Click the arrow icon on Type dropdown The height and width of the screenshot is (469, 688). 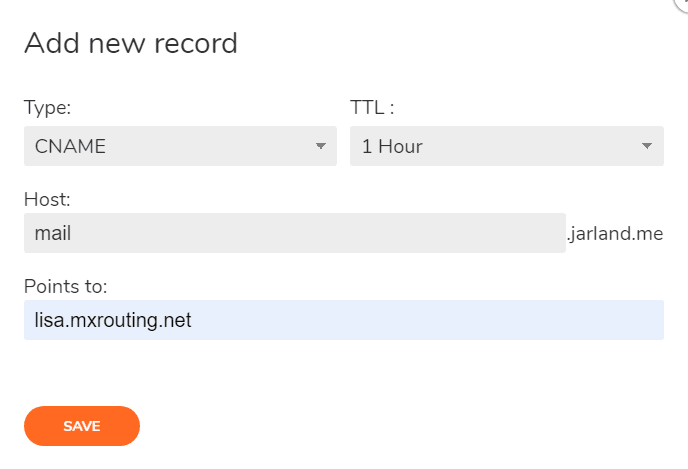[x=321, y=146]
